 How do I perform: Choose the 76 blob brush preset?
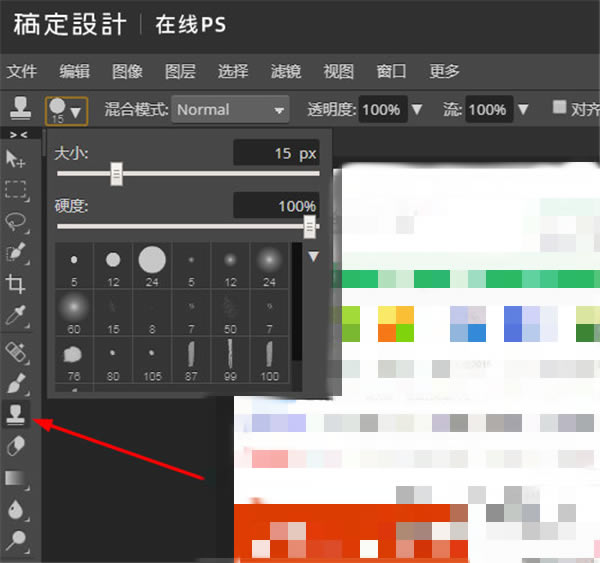point(74,360)
